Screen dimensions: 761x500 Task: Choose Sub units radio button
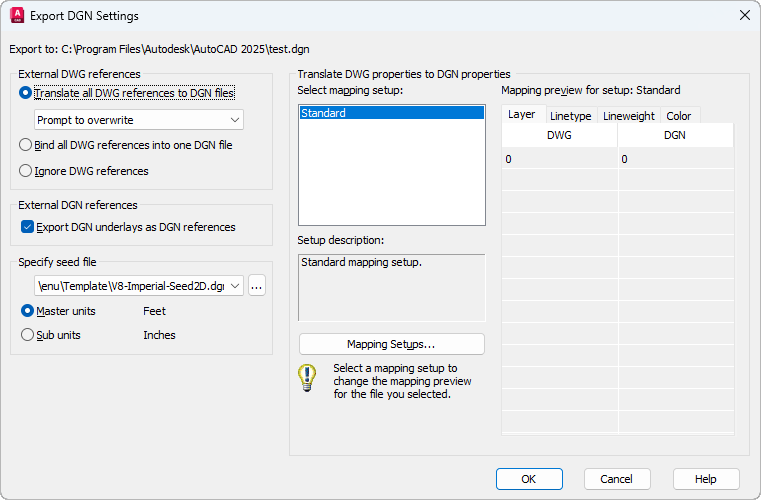coord(27,335)
